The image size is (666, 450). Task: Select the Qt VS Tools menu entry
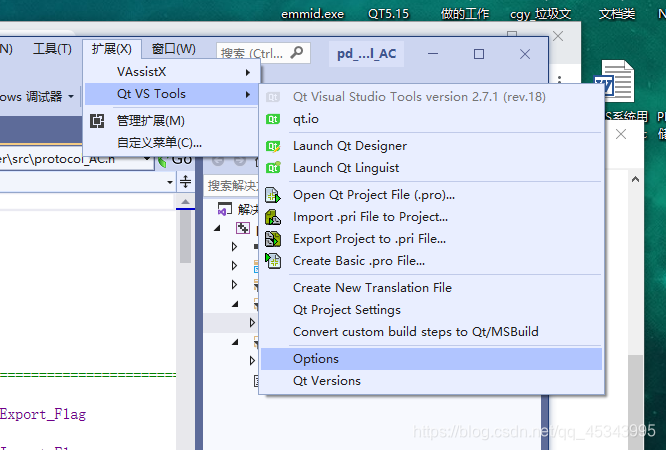[172, 94]
